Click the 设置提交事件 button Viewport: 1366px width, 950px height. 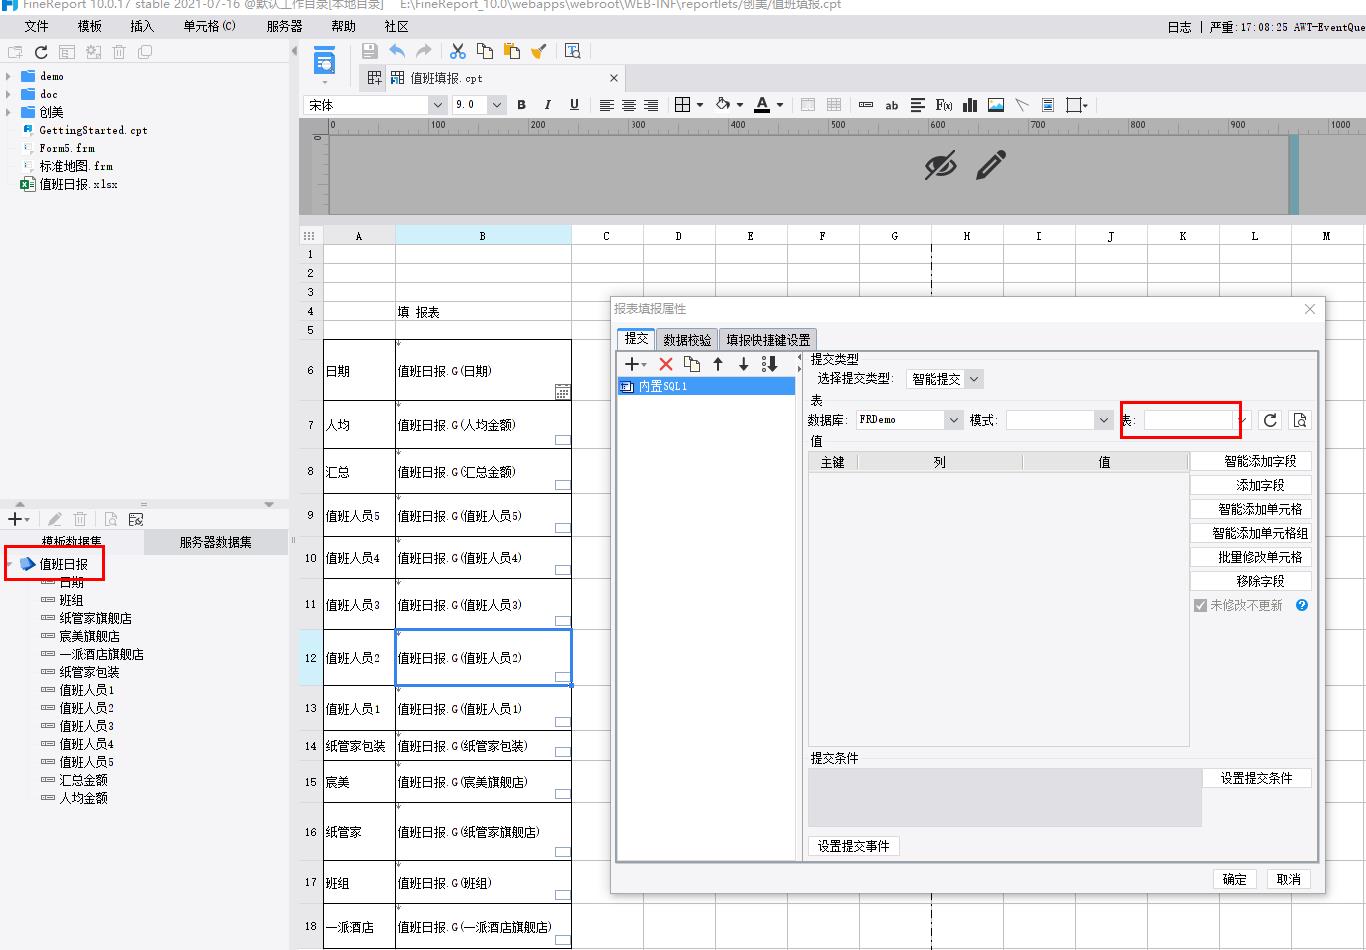854,846
